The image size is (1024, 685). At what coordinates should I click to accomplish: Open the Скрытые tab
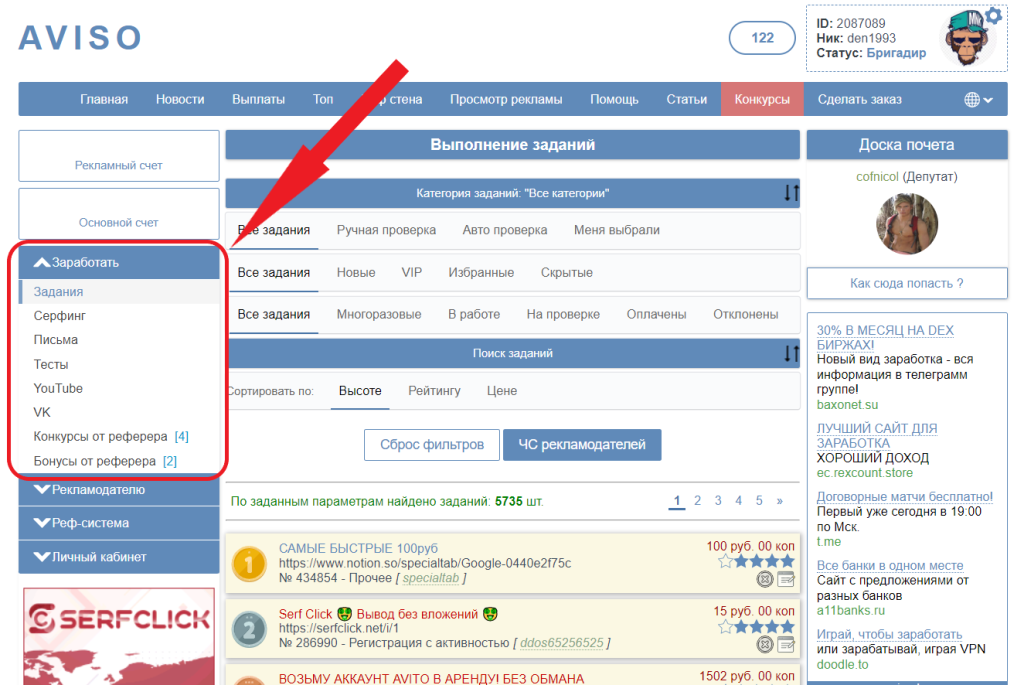(567, 272)
